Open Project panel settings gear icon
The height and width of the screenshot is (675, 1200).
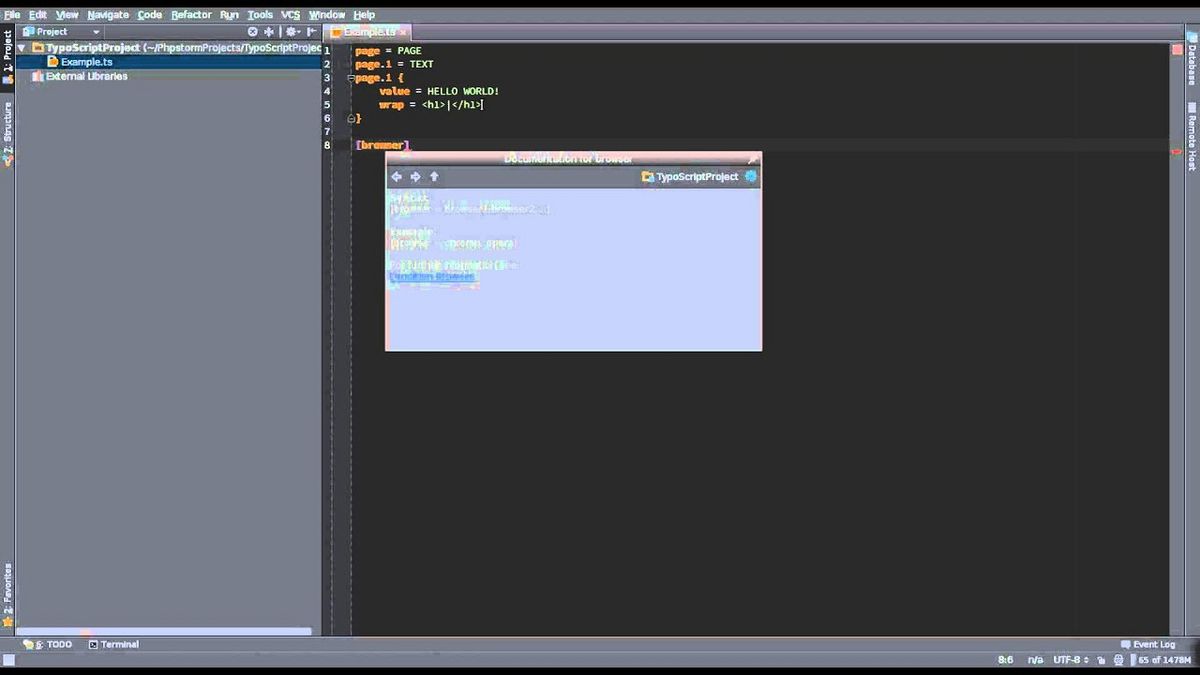point(291,31)
